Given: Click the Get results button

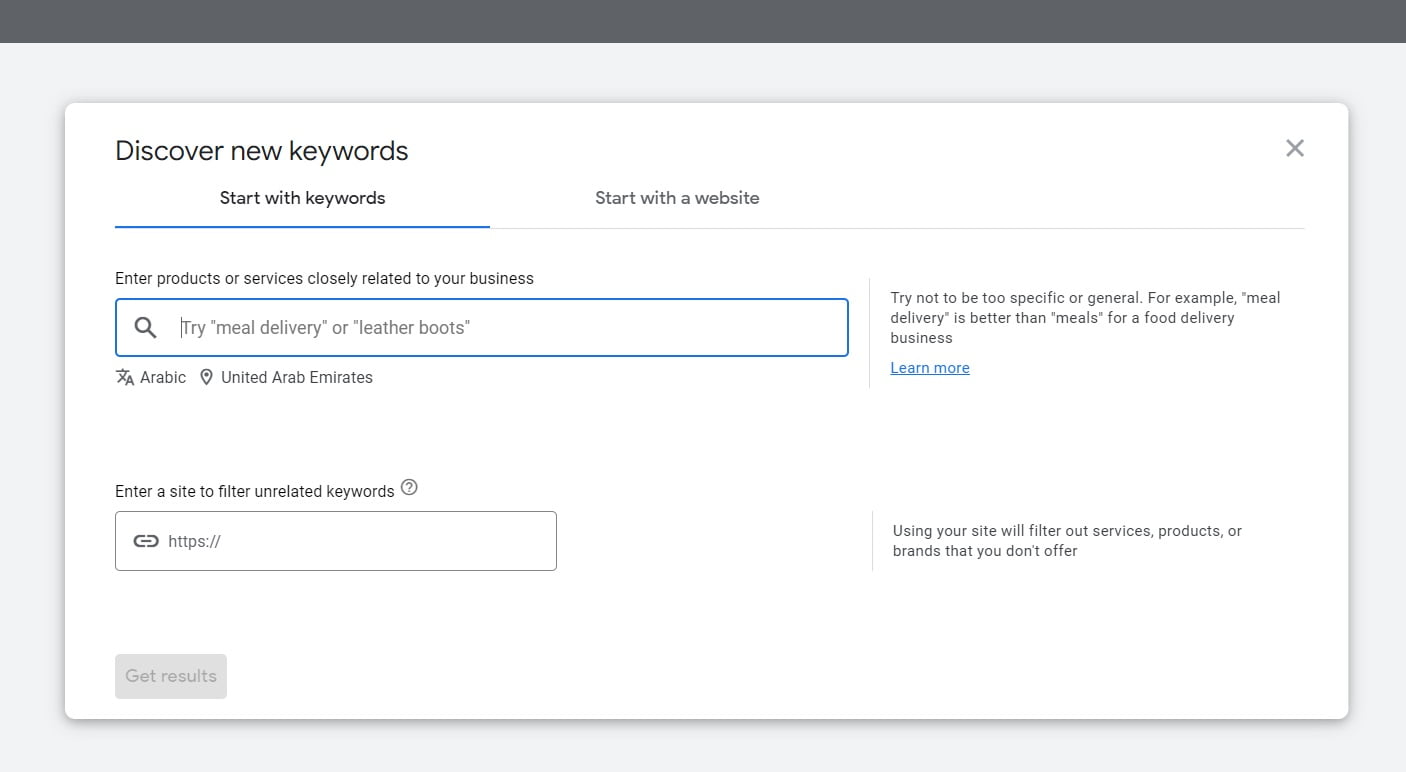Looking at the screenshot, I should [x=171, y=676].
